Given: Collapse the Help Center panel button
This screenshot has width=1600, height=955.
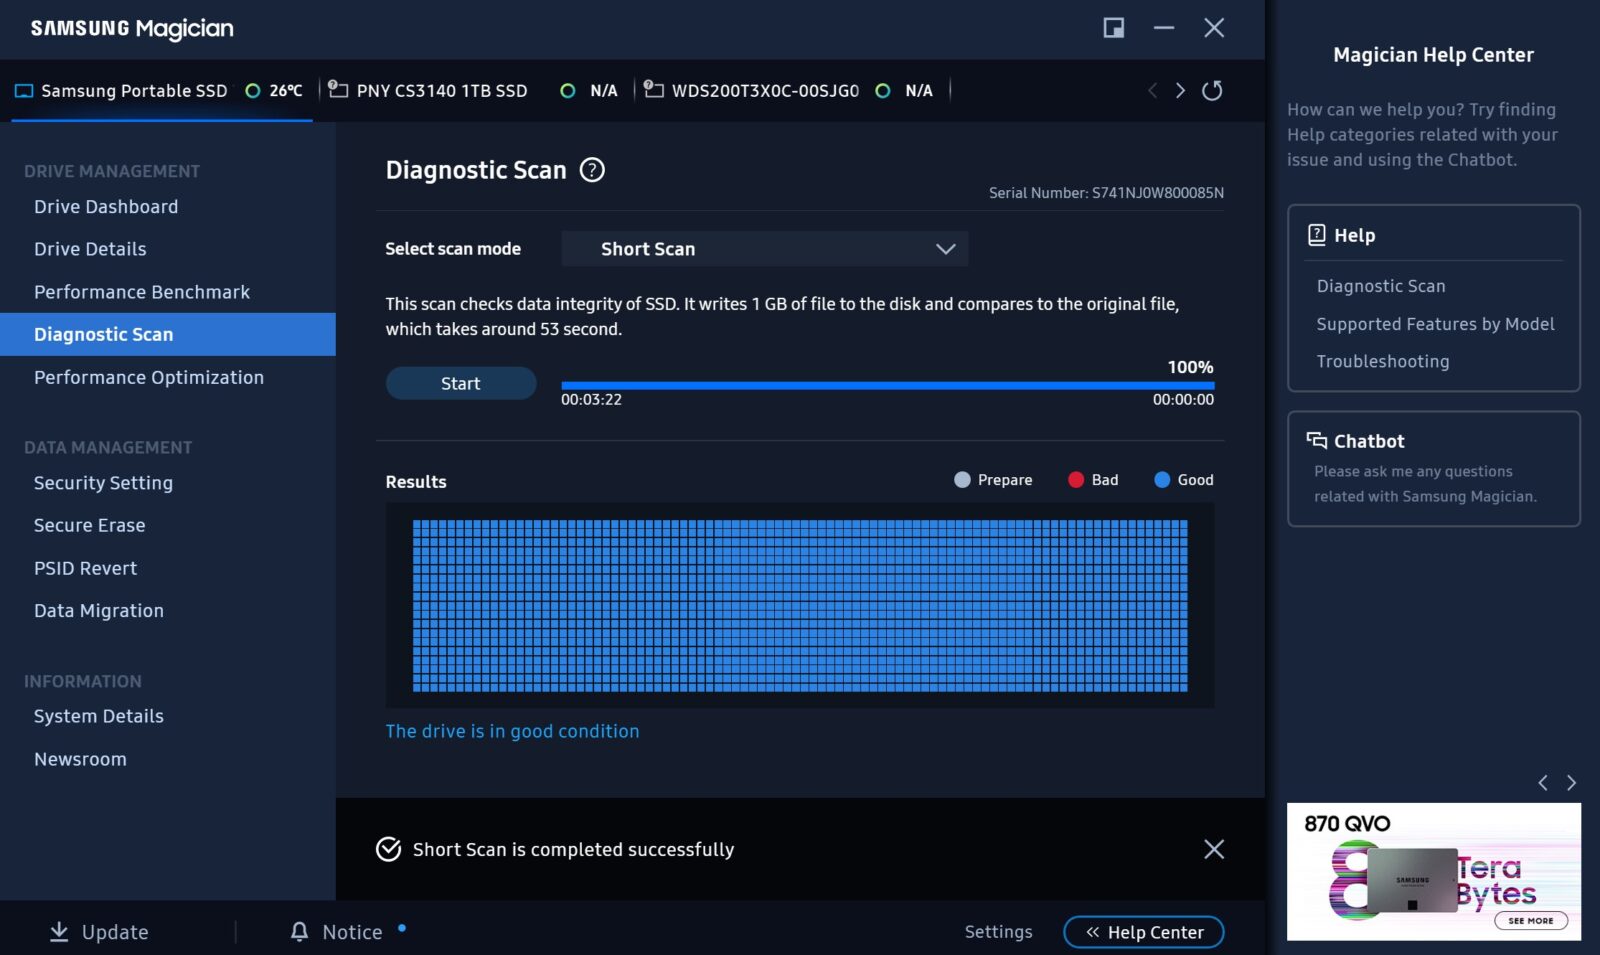Looking at the screenshot, I should click(x=1143, y=932).
